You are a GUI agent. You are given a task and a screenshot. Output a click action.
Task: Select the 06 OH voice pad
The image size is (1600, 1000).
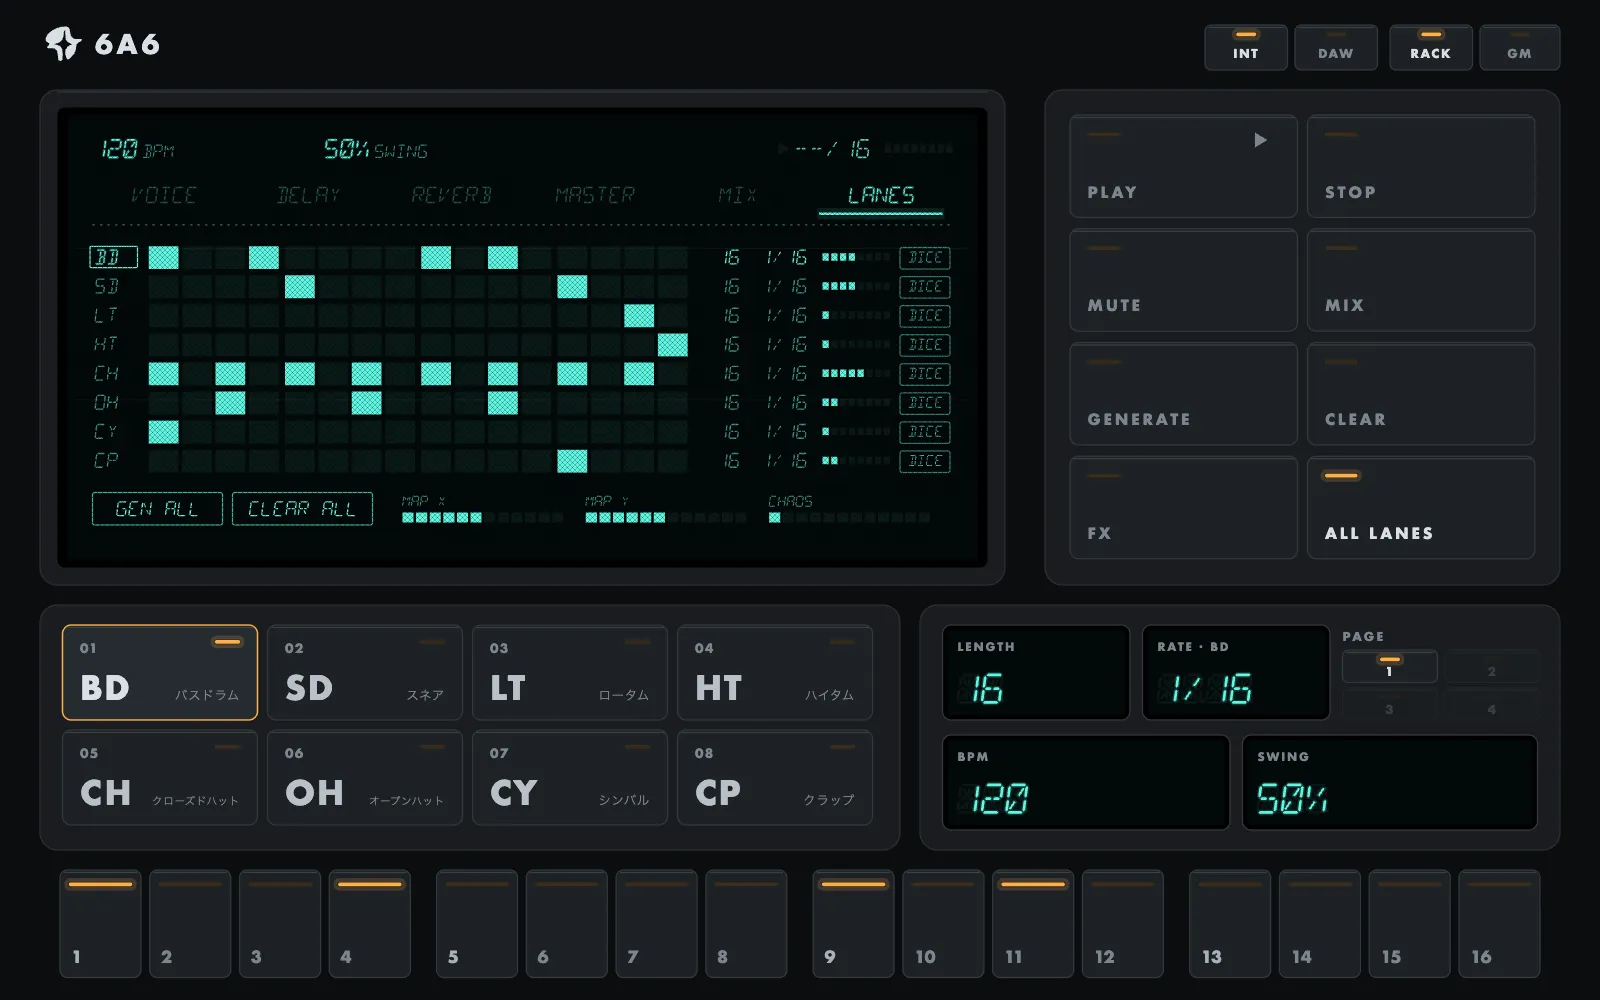(x=365, y=778)
